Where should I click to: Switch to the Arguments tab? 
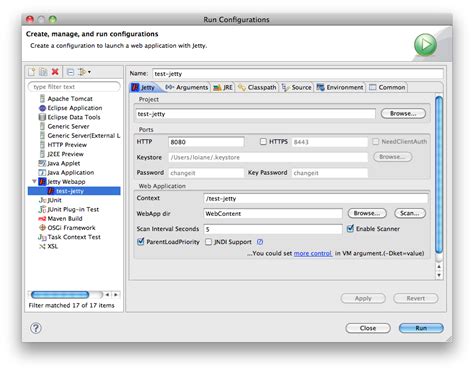coord(187,87)
